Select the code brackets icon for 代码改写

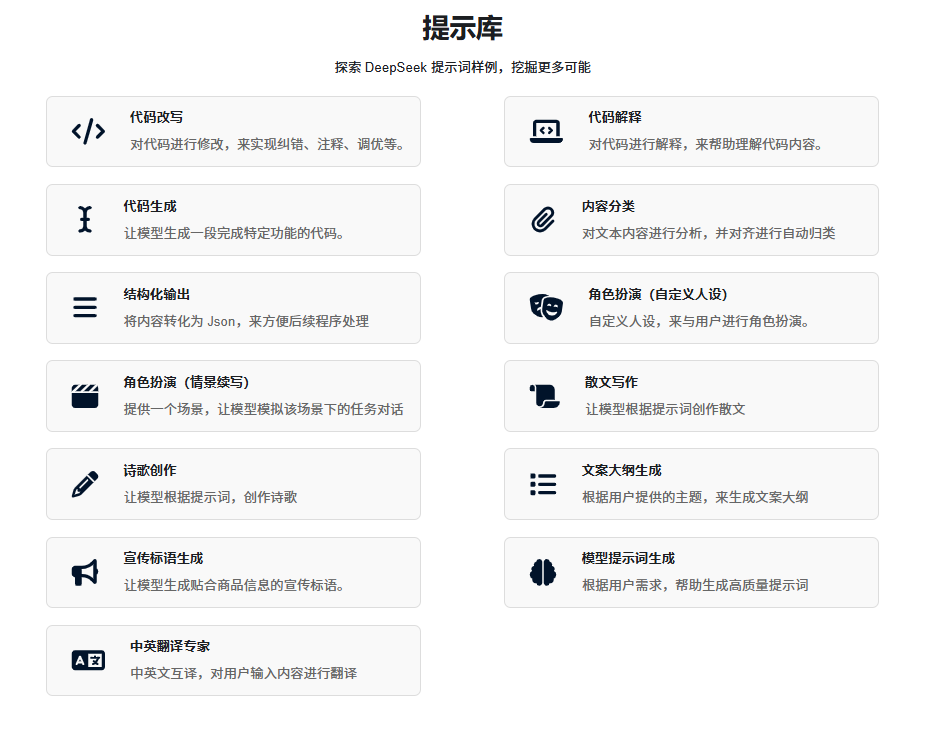pyautogui.click(x=88, y=131)
